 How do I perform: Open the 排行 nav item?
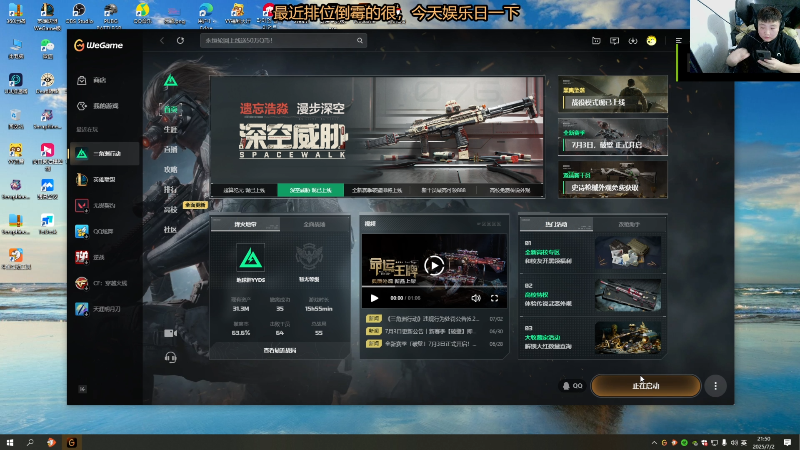pos(170,189)
